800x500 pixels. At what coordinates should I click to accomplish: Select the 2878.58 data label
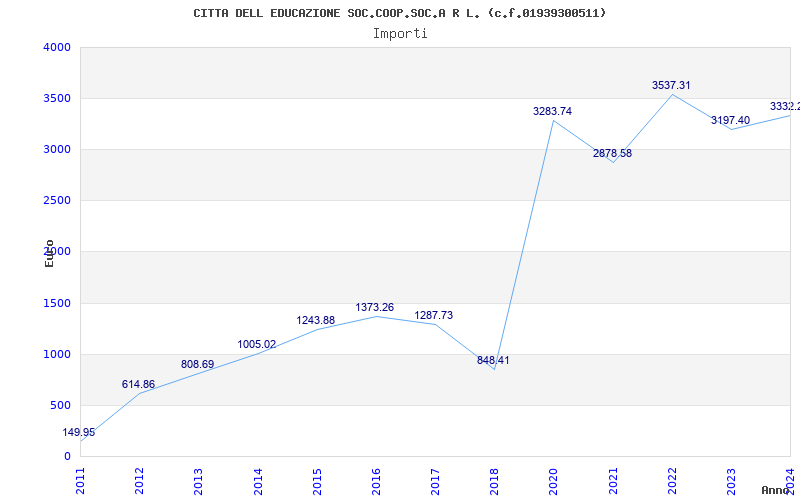[612, 154]
